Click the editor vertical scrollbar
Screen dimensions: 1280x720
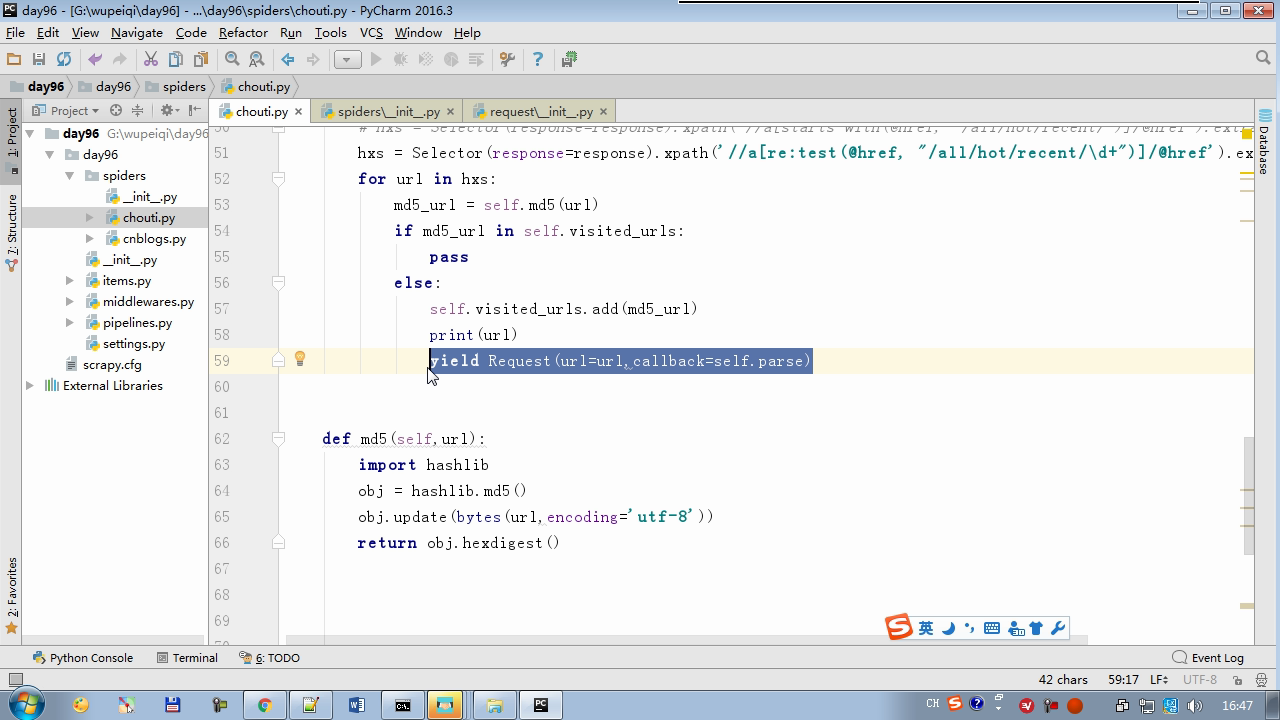coord(1248,495)
